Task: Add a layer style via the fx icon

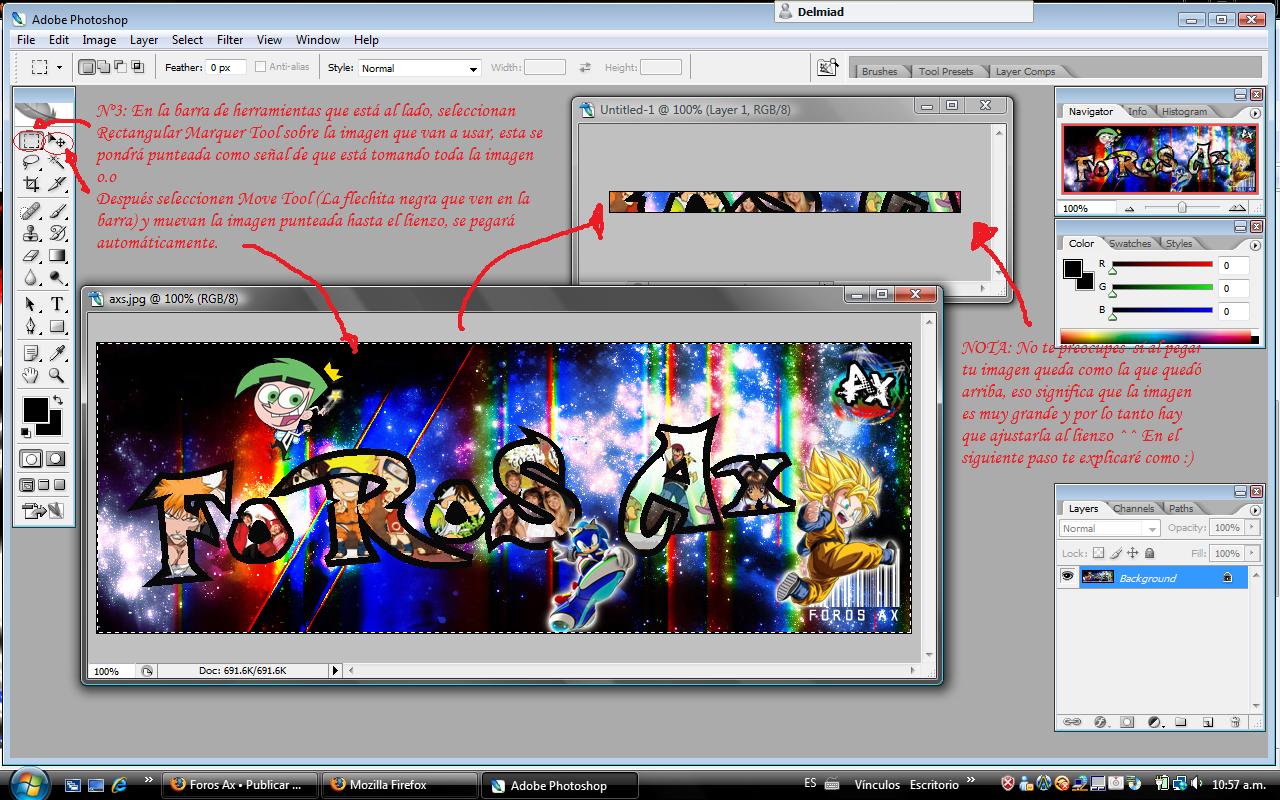Action: coord(1100,721)
